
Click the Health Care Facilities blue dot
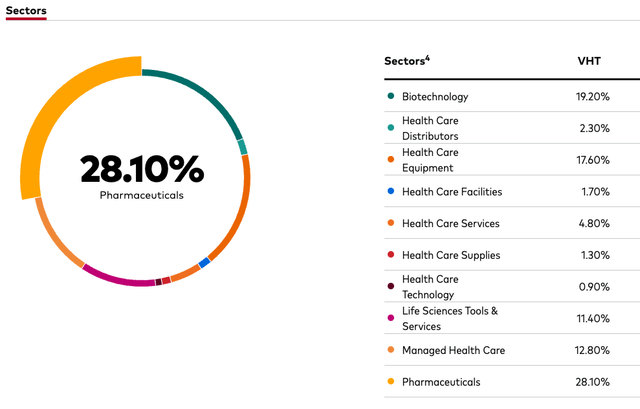[x=390, y=191]
